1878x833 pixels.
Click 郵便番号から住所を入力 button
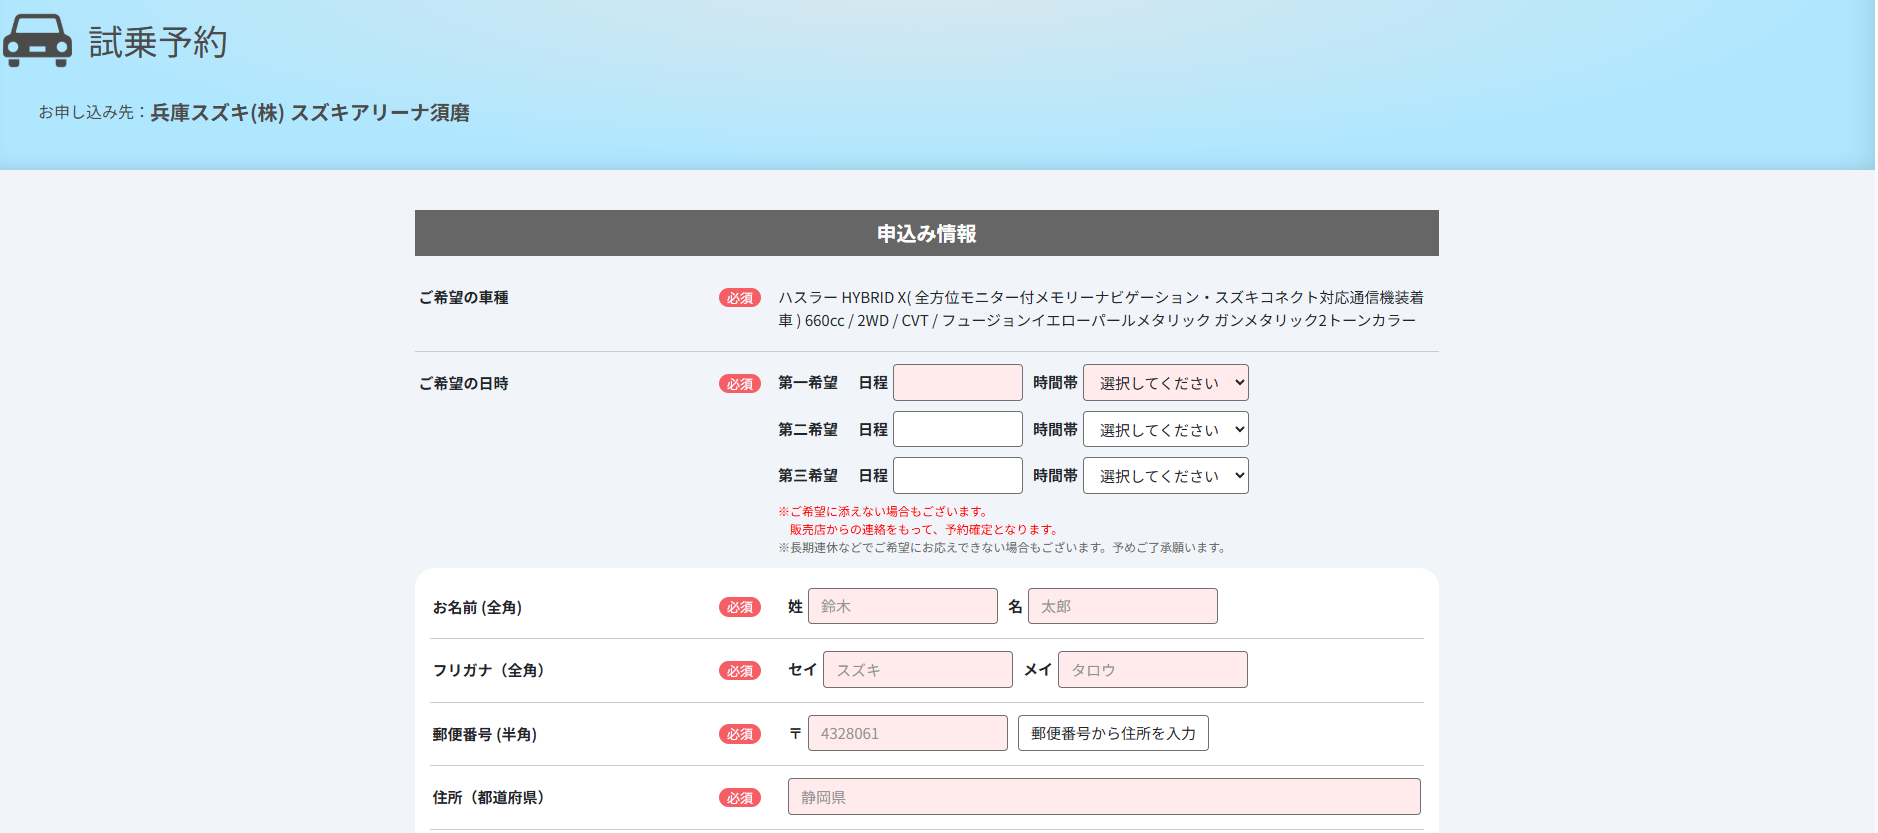(x=1113, y=733)
